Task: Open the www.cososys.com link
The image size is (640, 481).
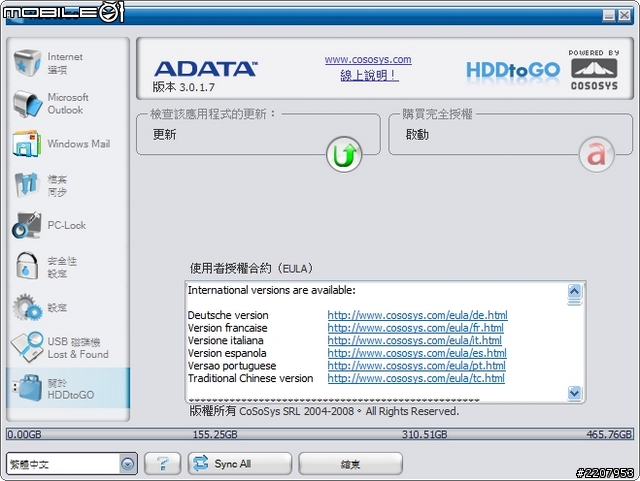Action: 368,60
